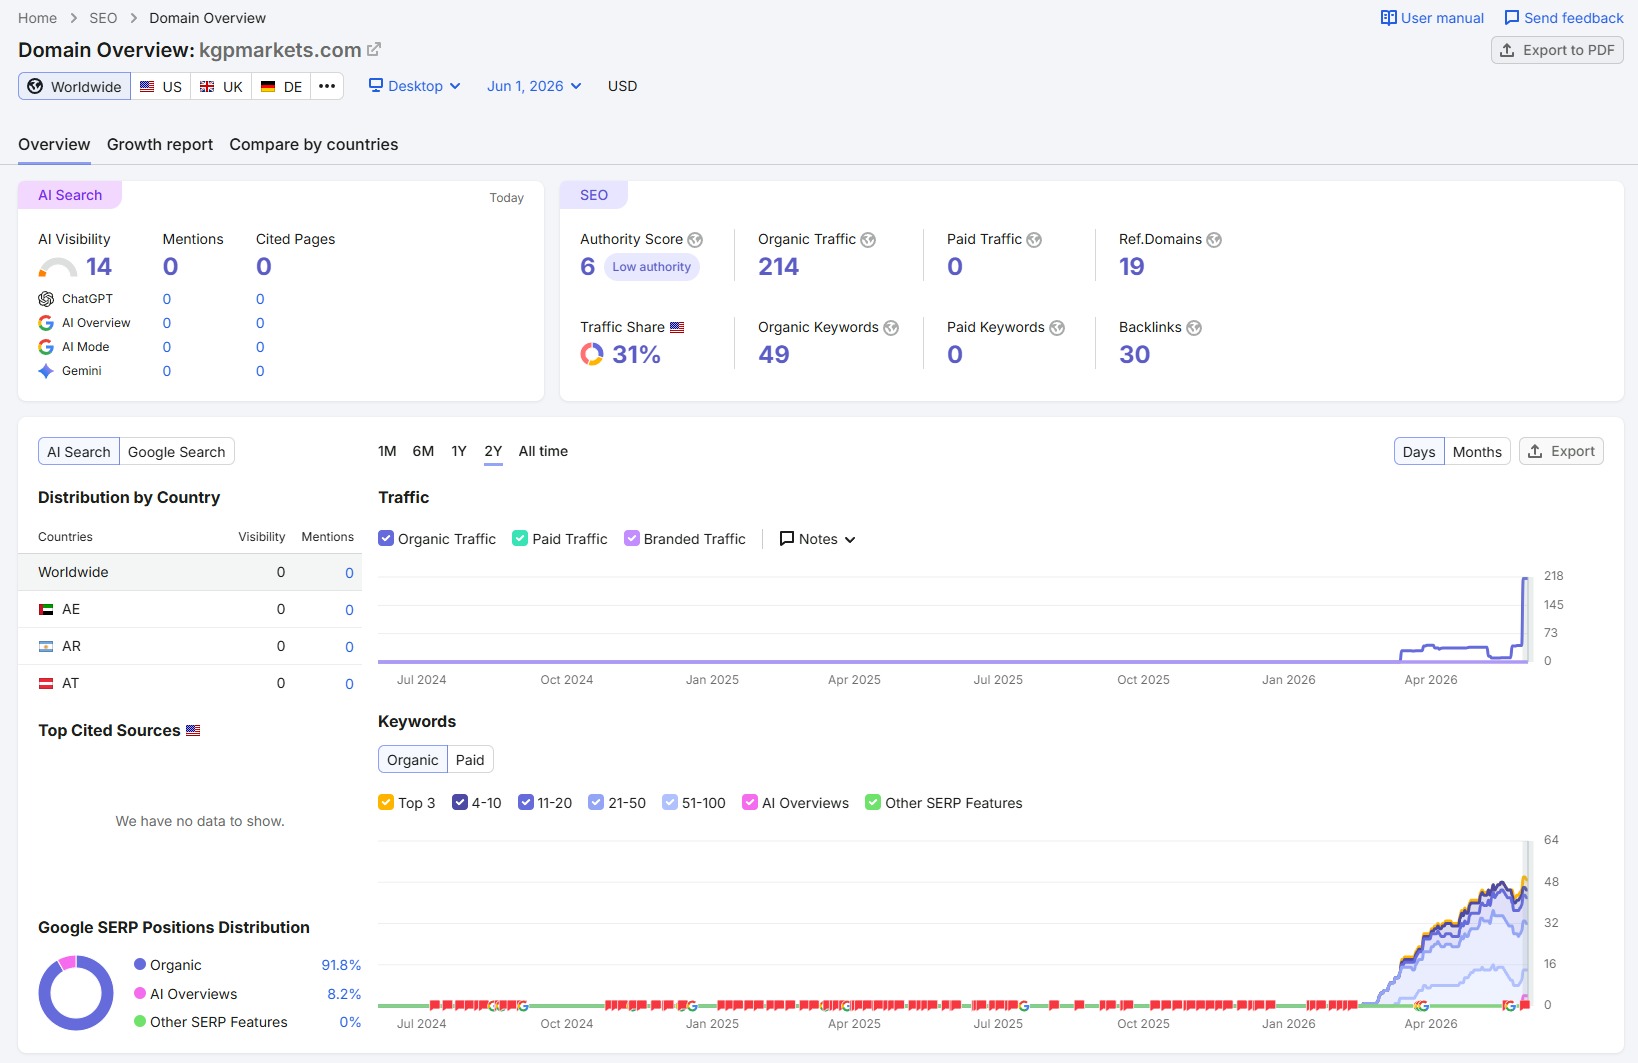This screenshot has width=1638, height=1063.
Task: Click the globe info icon beside Authority Score
Action: pos(695,240)
